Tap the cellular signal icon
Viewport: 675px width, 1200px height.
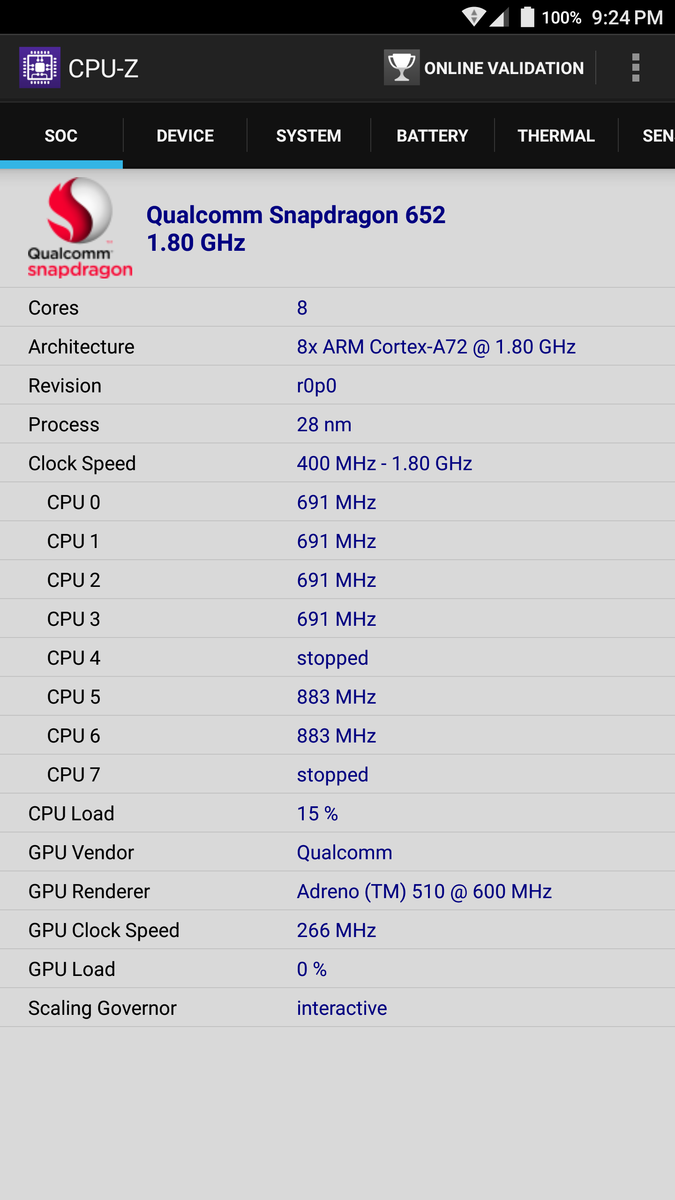click(499, 17)
